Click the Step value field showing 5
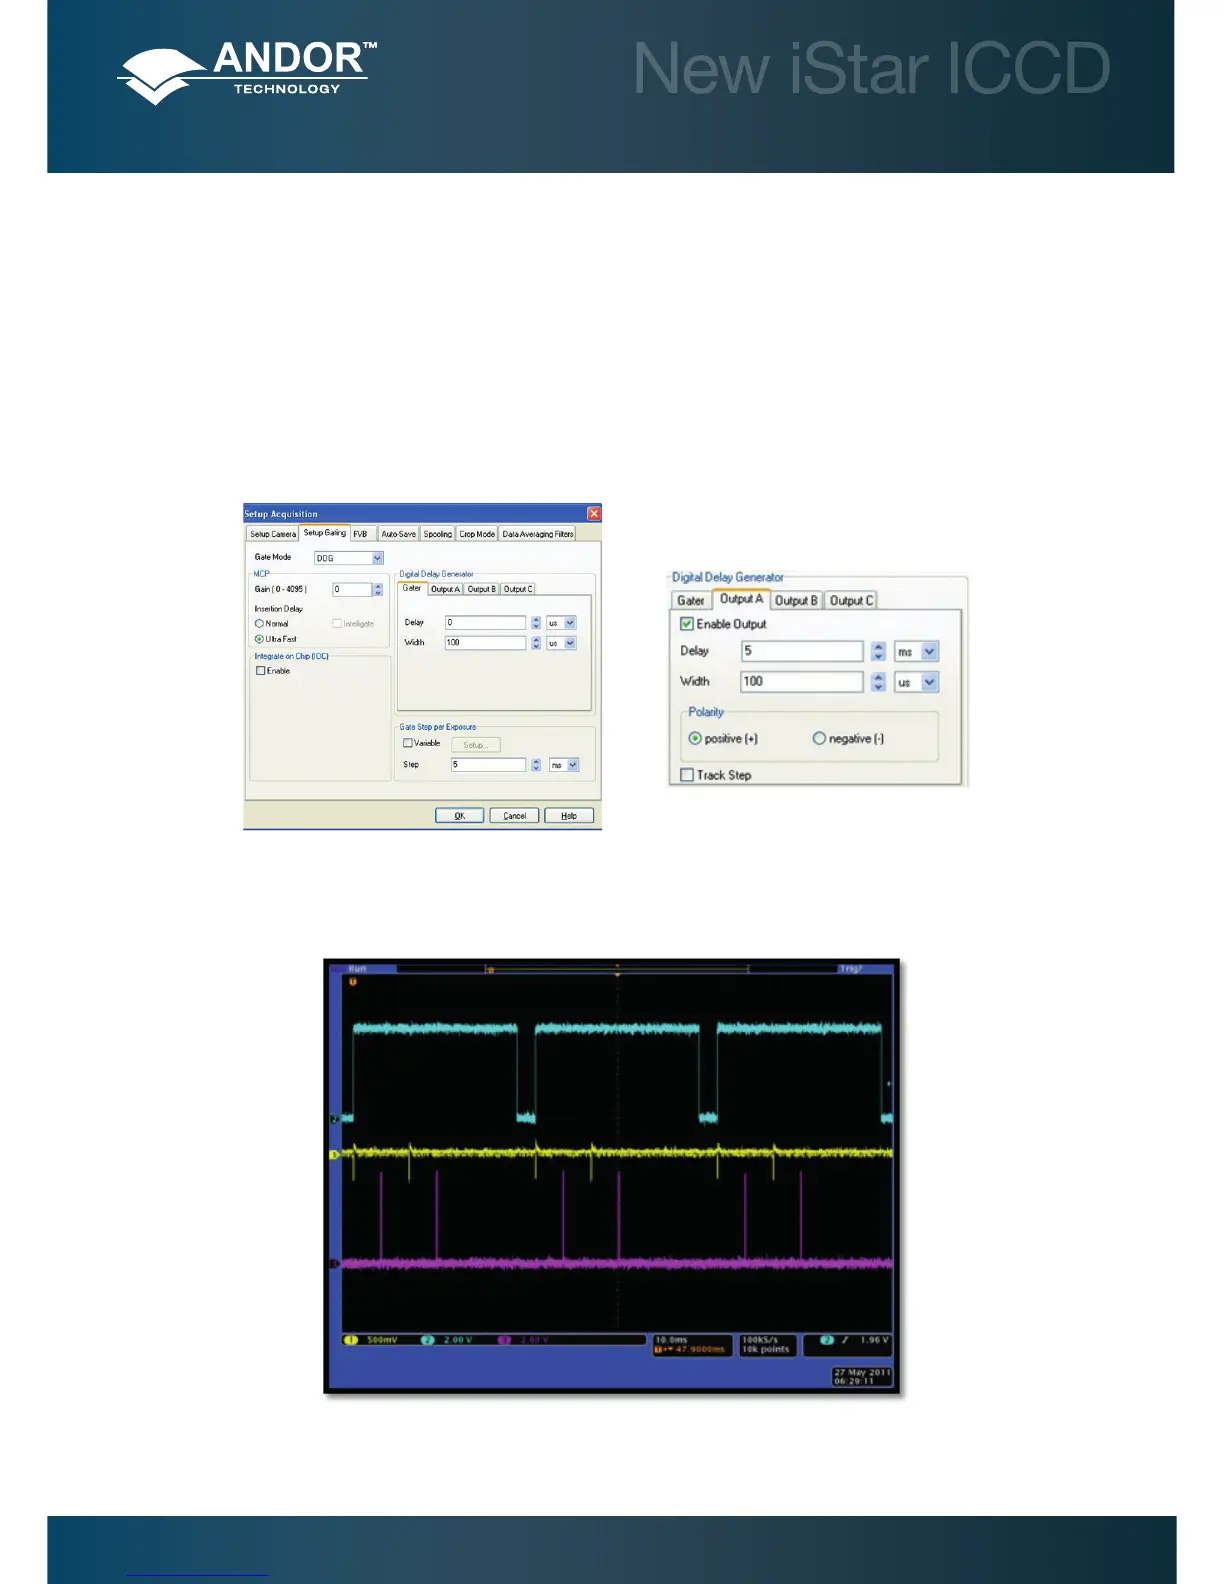 [x=488, y=765]
